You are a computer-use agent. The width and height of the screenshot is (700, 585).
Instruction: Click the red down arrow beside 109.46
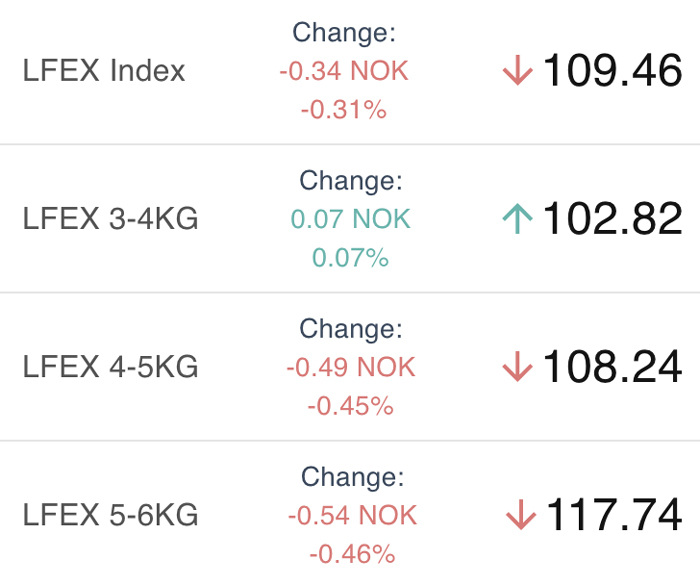517,70
